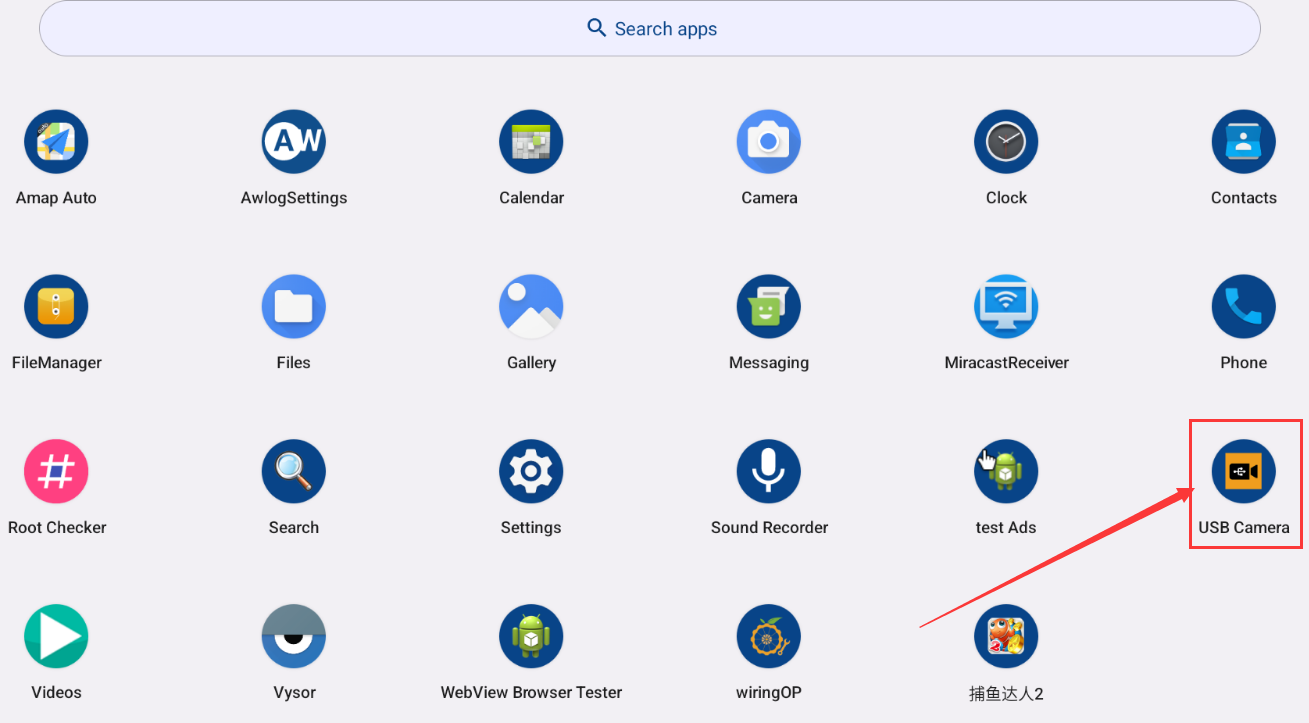Launch the Camera app
1309x723 pixels.
[x=769, y=142]
